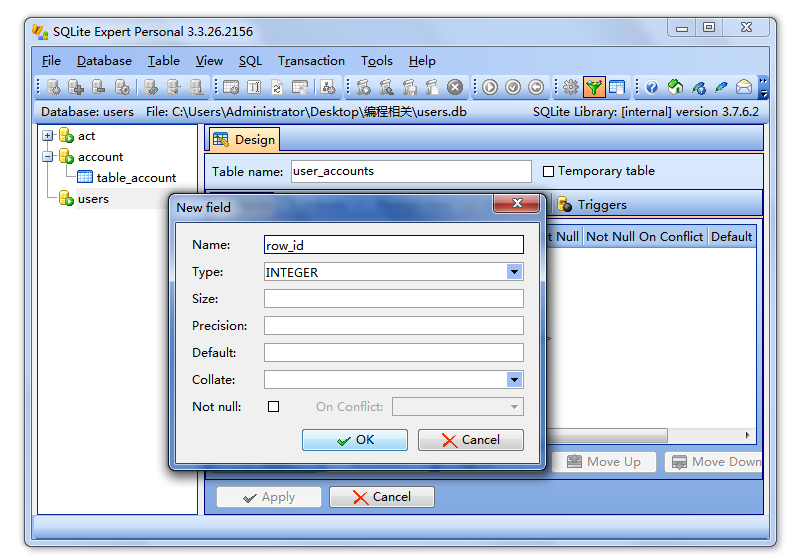The image size is (800, 560).
Task: Click the SQLite Expert title bar app icon
Action: coord(40,32)
